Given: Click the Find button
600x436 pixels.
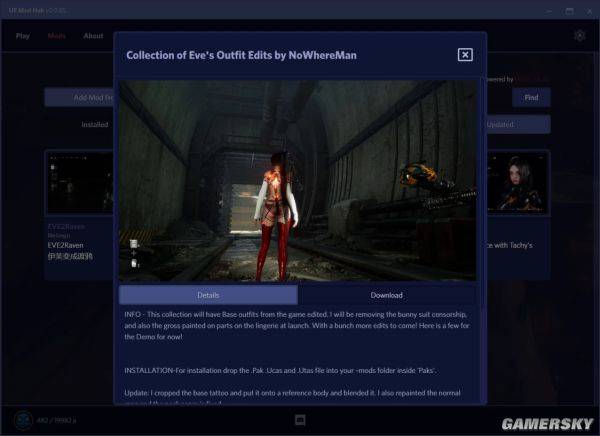Looking at the screenshot, I should coord(531,97).
